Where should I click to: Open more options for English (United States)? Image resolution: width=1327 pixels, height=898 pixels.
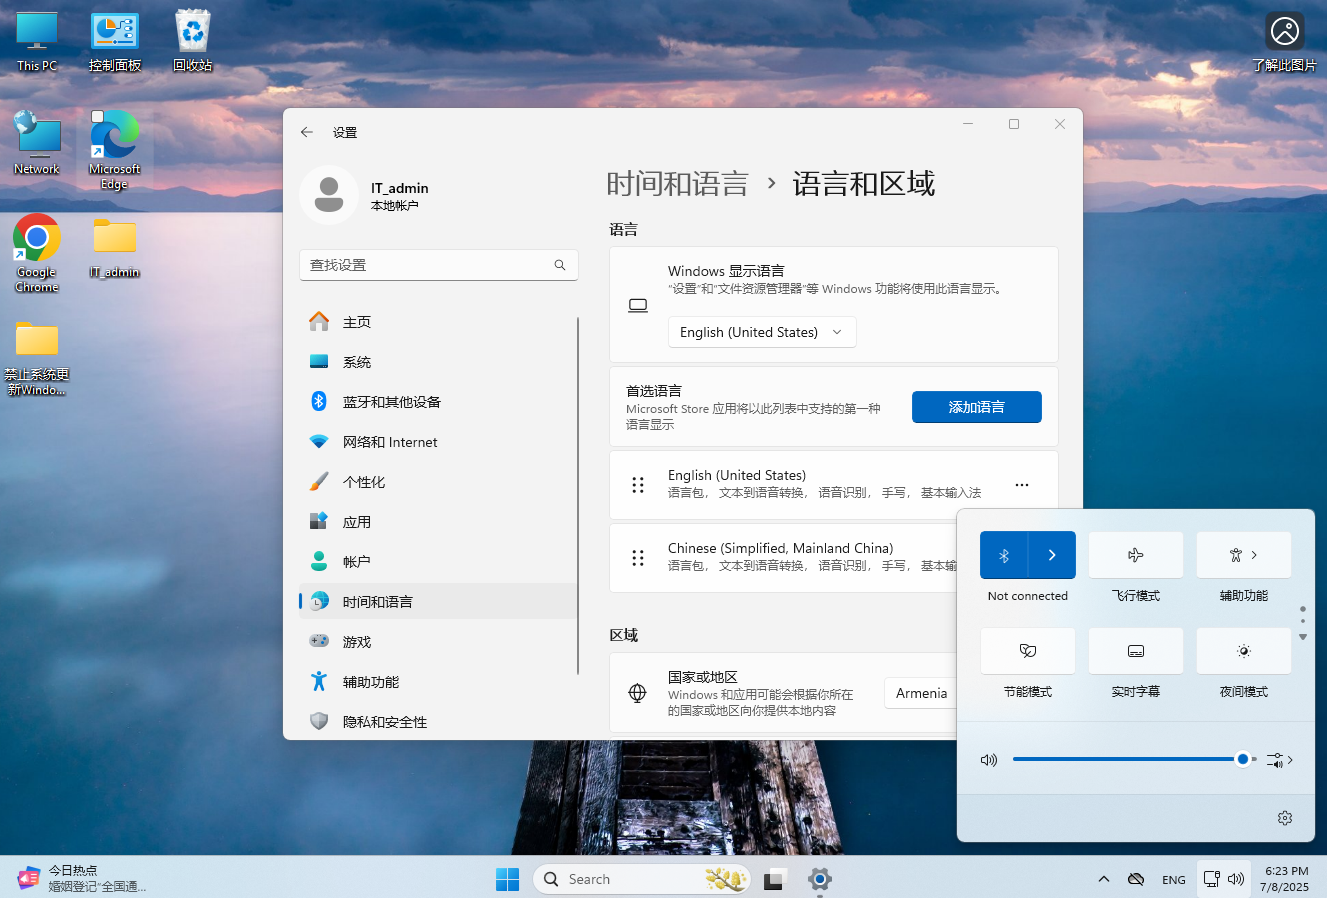tap(1021, 484)
